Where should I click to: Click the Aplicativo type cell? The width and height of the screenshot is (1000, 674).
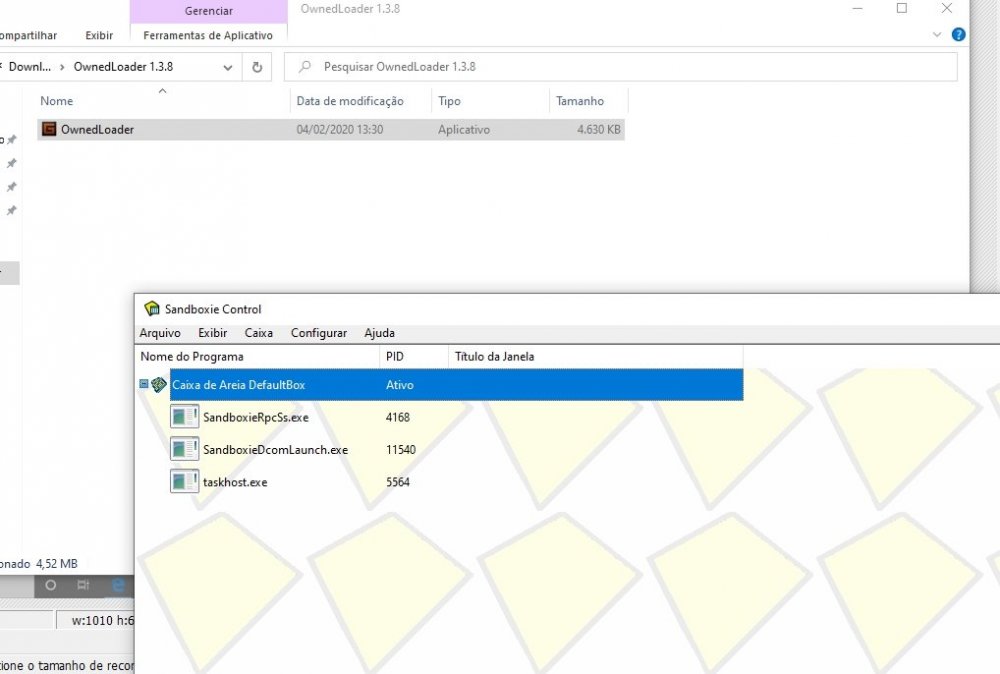(464, 129)
